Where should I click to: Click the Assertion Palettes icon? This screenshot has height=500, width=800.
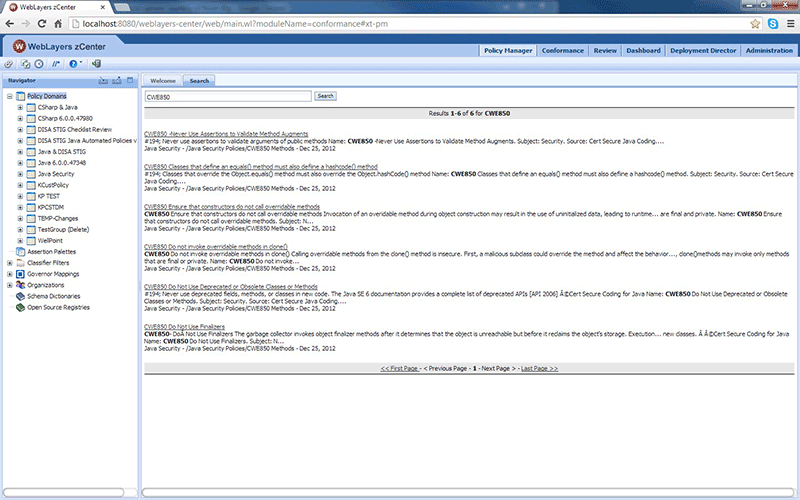pos(20,252)
